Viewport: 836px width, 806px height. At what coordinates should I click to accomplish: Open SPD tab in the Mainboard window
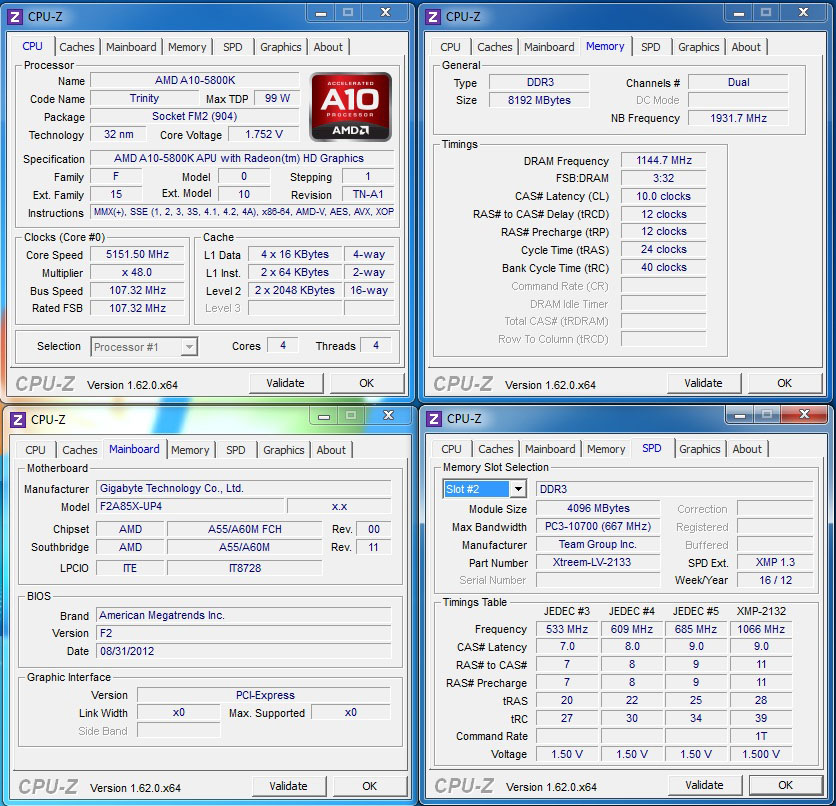click(x=236, y=450)
